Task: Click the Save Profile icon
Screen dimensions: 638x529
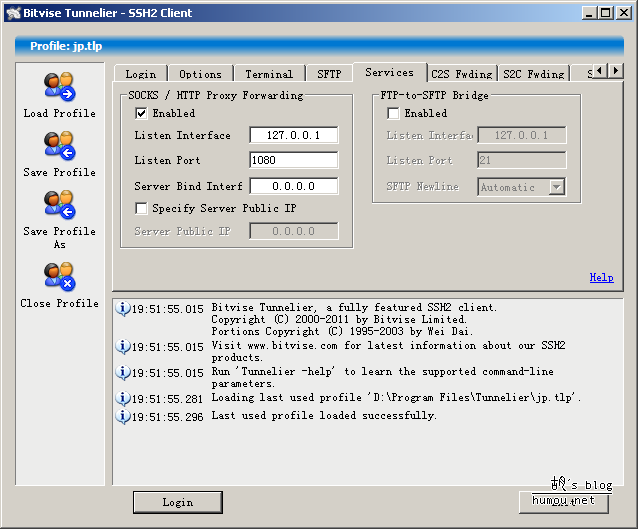Action: point(60,146)
